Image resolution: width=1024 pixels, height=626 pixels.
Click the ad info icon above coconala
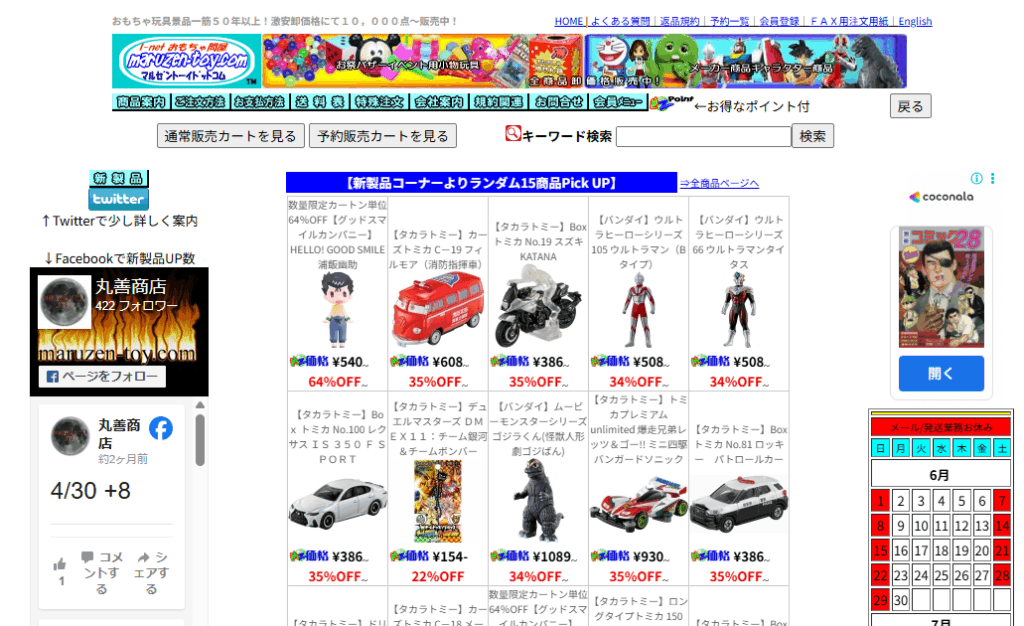pyautogui.click(x=976, y=178)
